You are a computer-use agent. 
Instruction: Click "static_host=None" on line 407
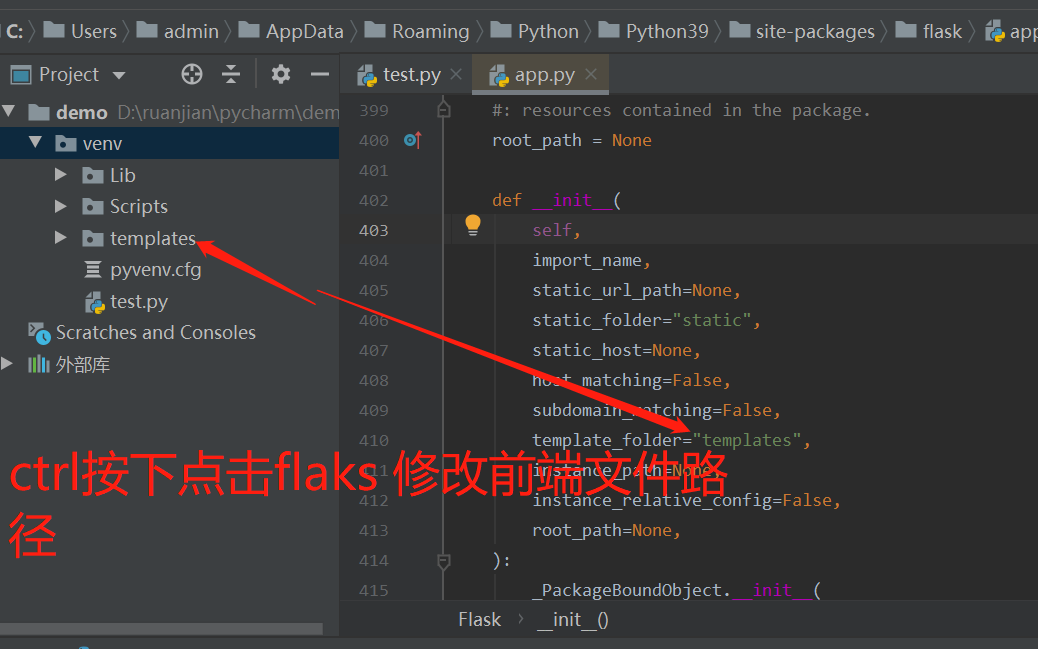[x=612, y=350]
